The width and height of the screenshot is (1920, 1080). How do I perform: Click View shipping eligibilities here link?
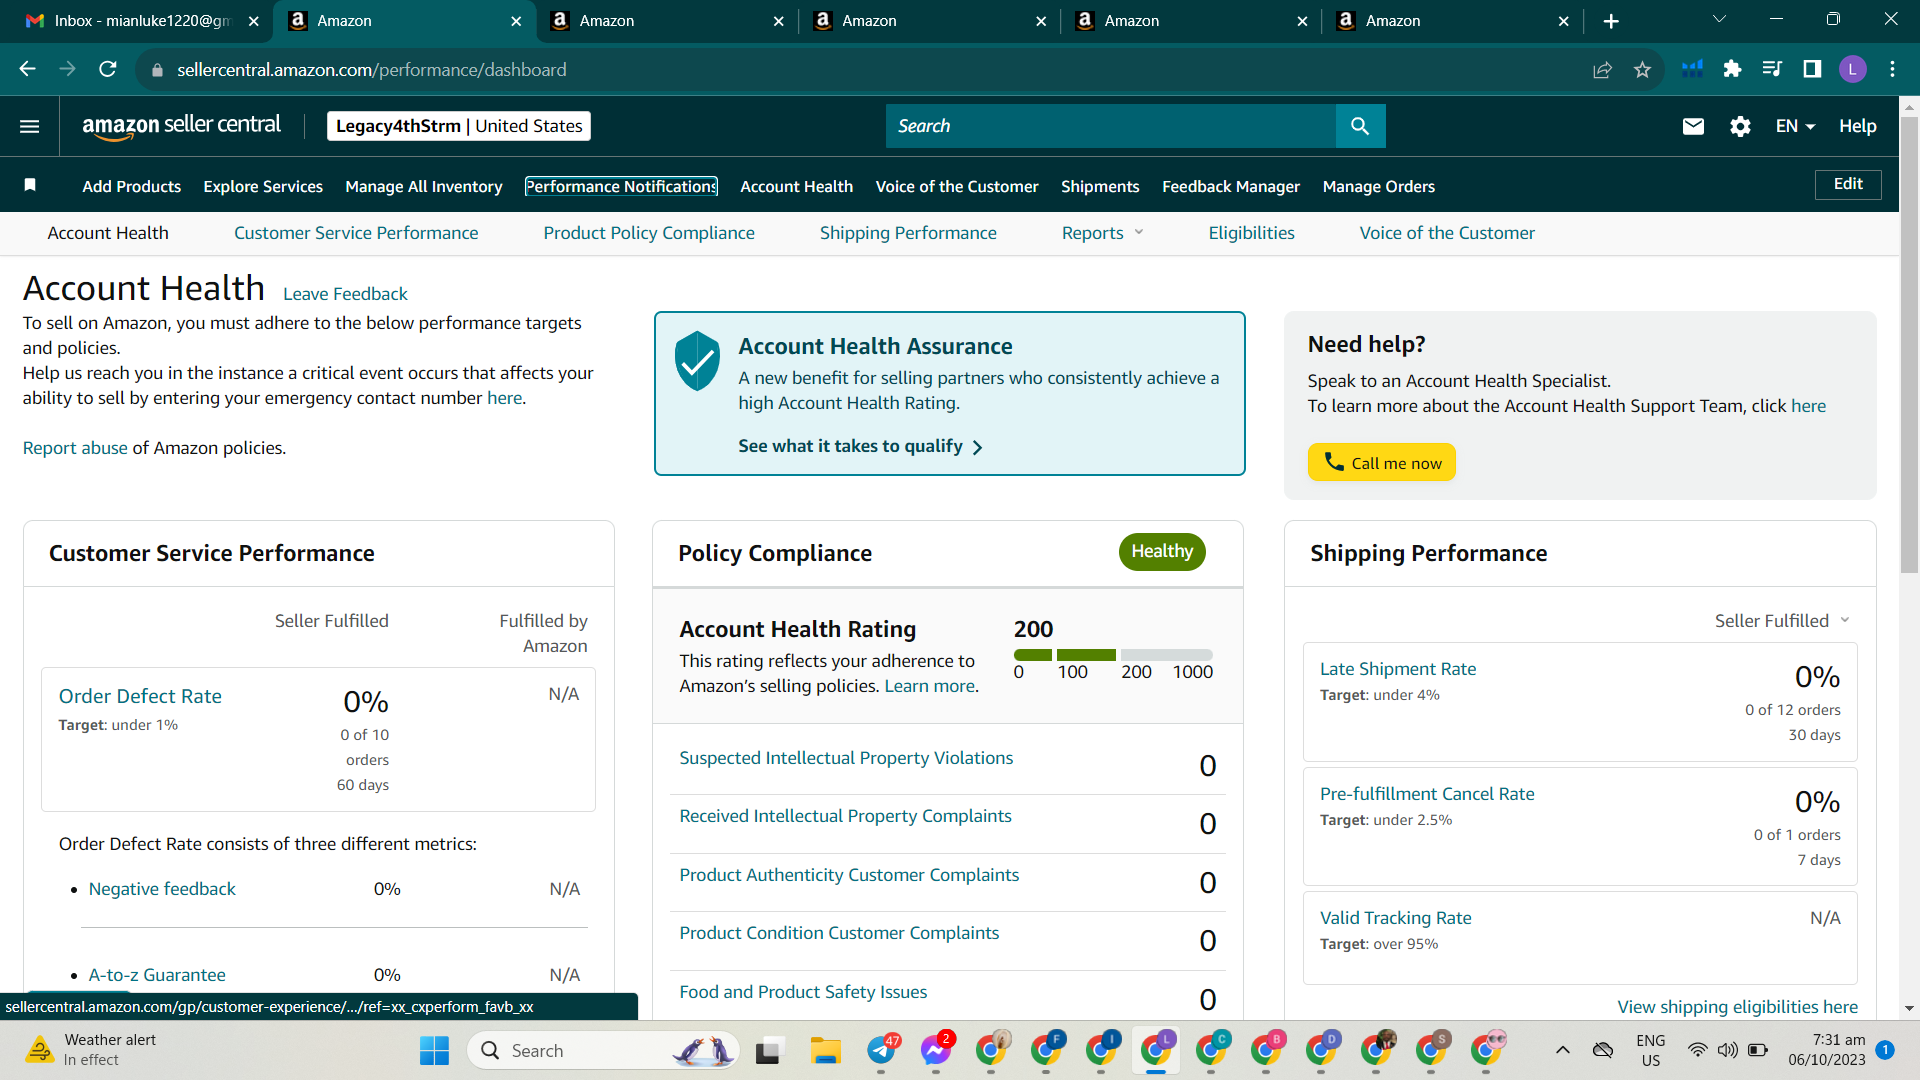pyautogui.click(x=1738, y=1006)
